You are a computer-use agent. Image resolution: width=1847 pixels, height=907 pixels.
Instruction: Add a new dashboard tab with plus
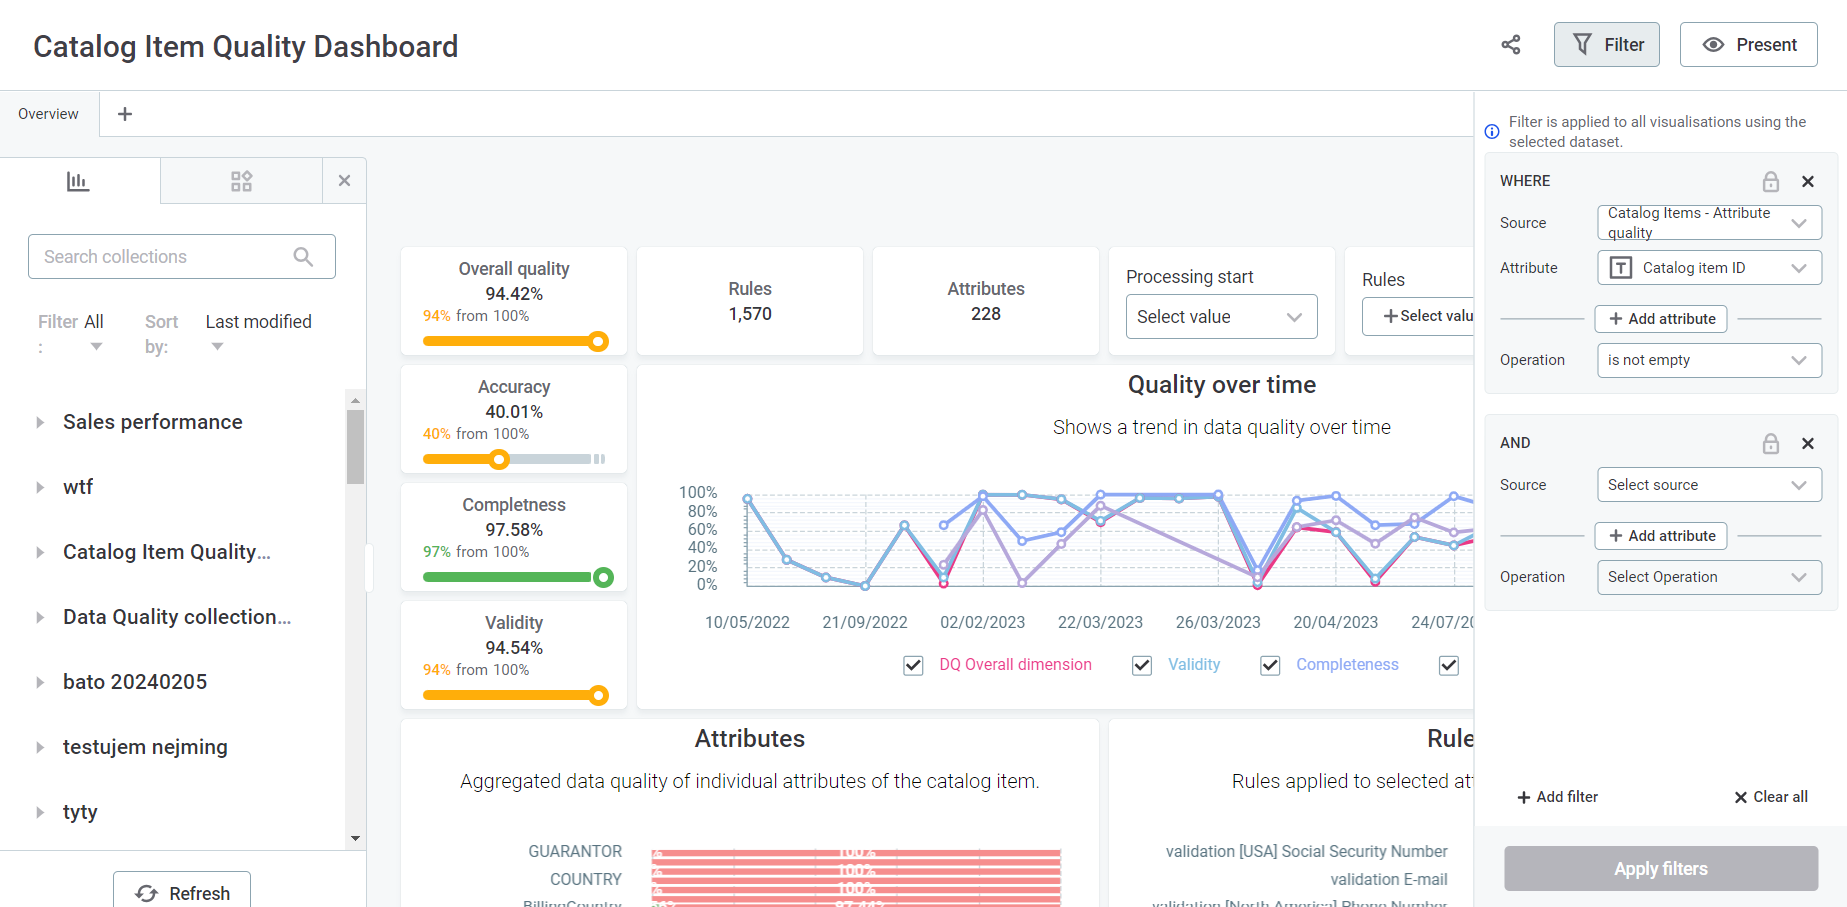click(x=124, y=114)
